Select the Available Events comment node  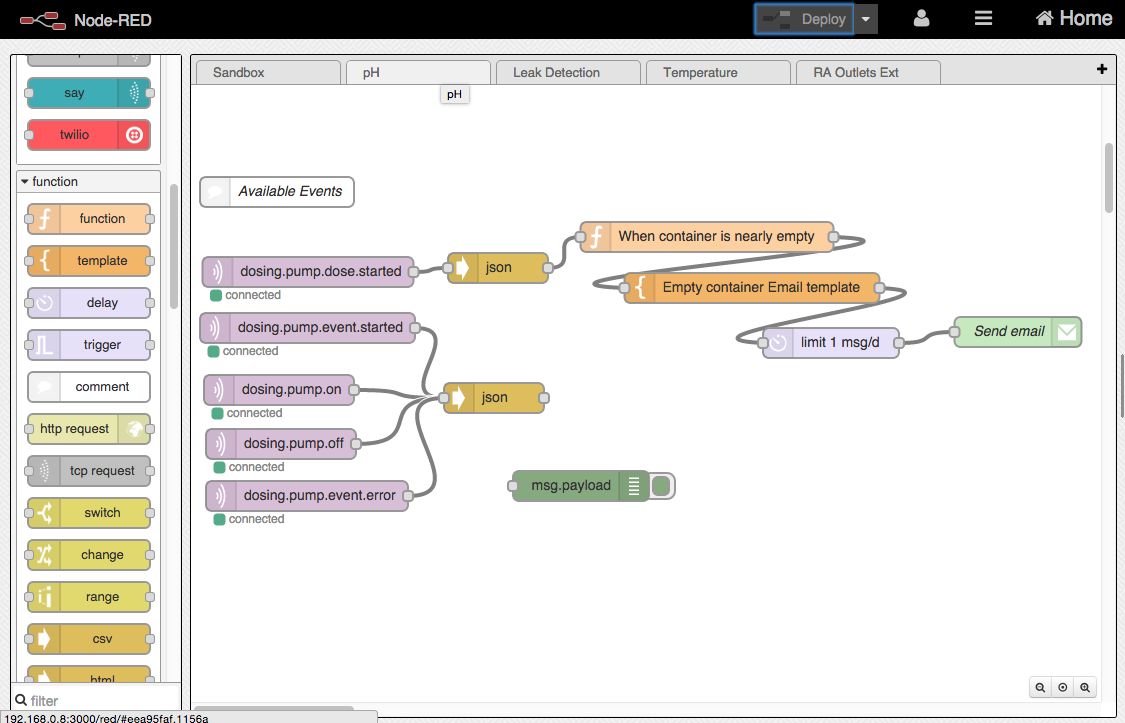pos(277,192)
